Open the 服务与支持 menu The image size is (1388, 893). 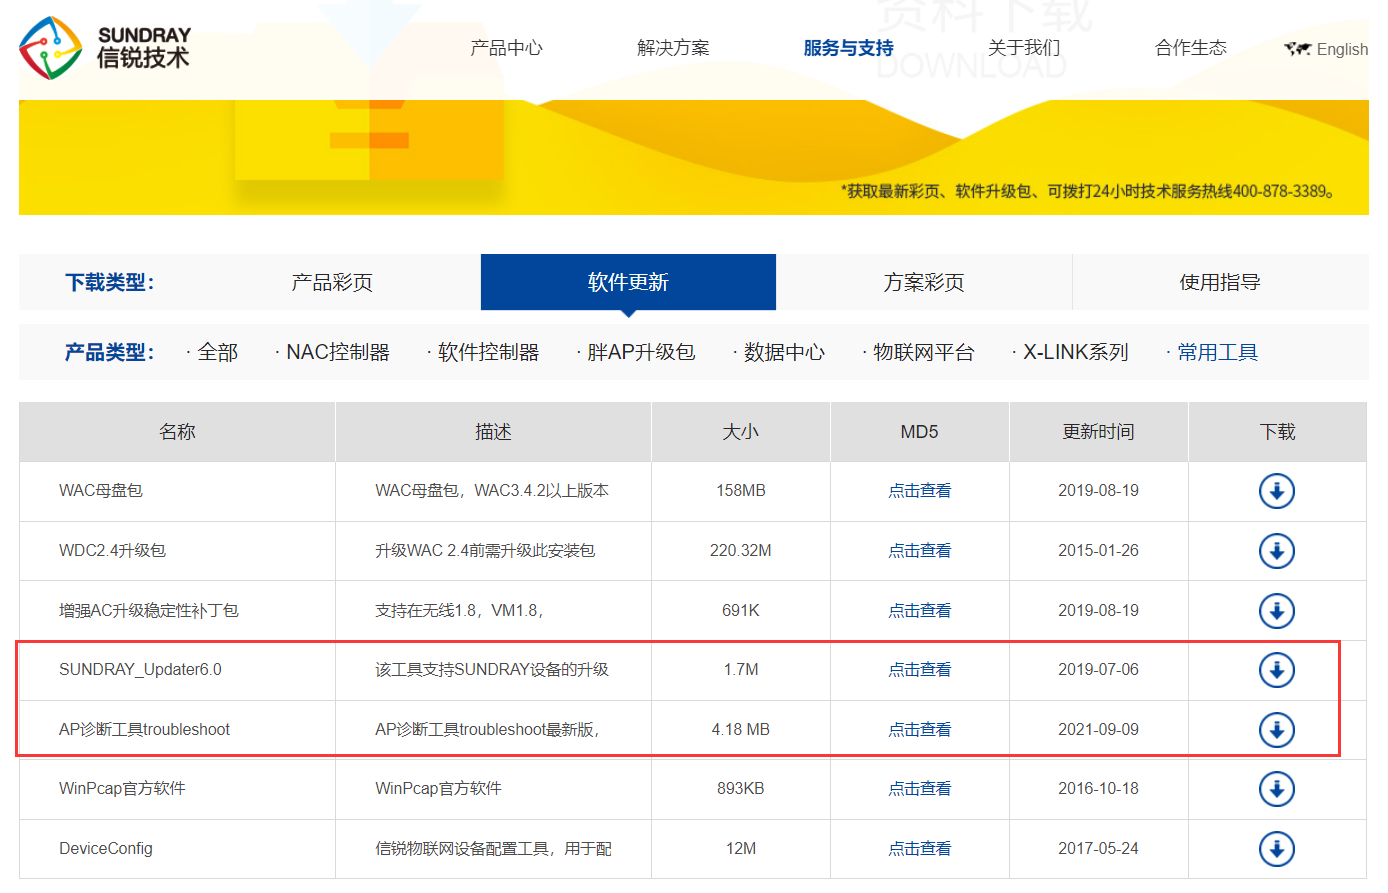click(847, 47)
